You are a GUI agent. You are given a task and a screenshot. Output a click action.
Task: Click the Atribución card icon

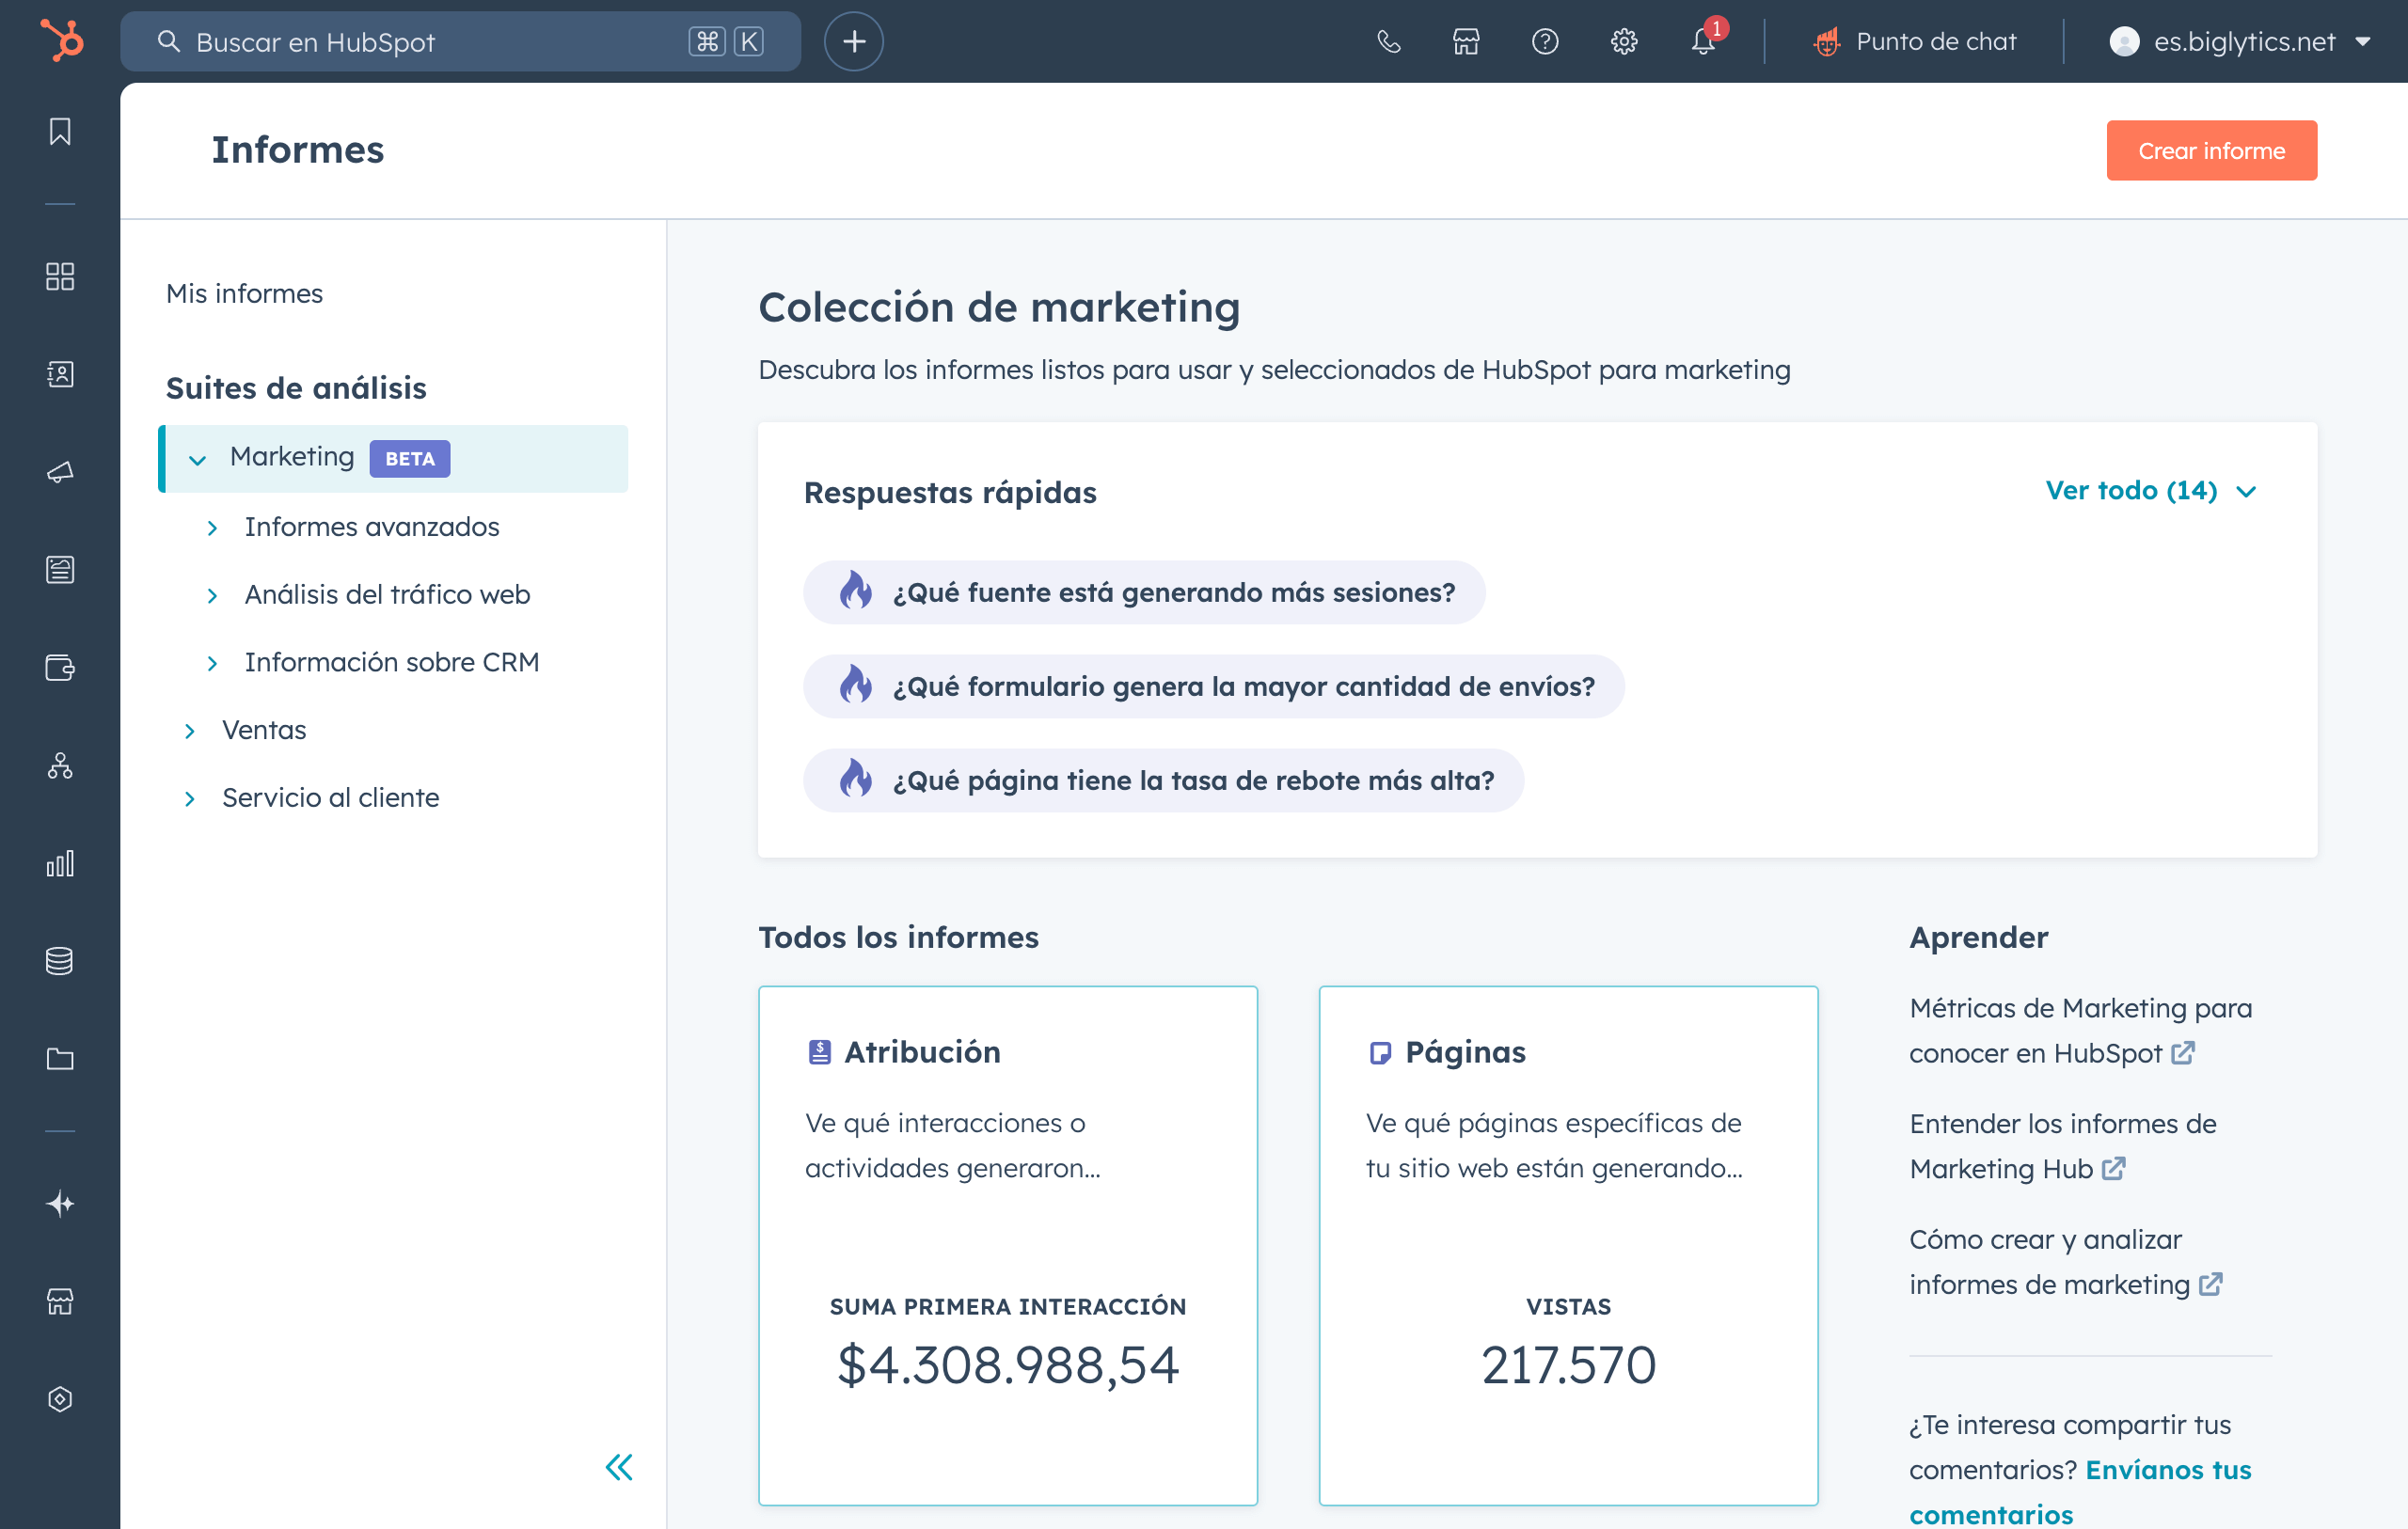pos(819,1052)
